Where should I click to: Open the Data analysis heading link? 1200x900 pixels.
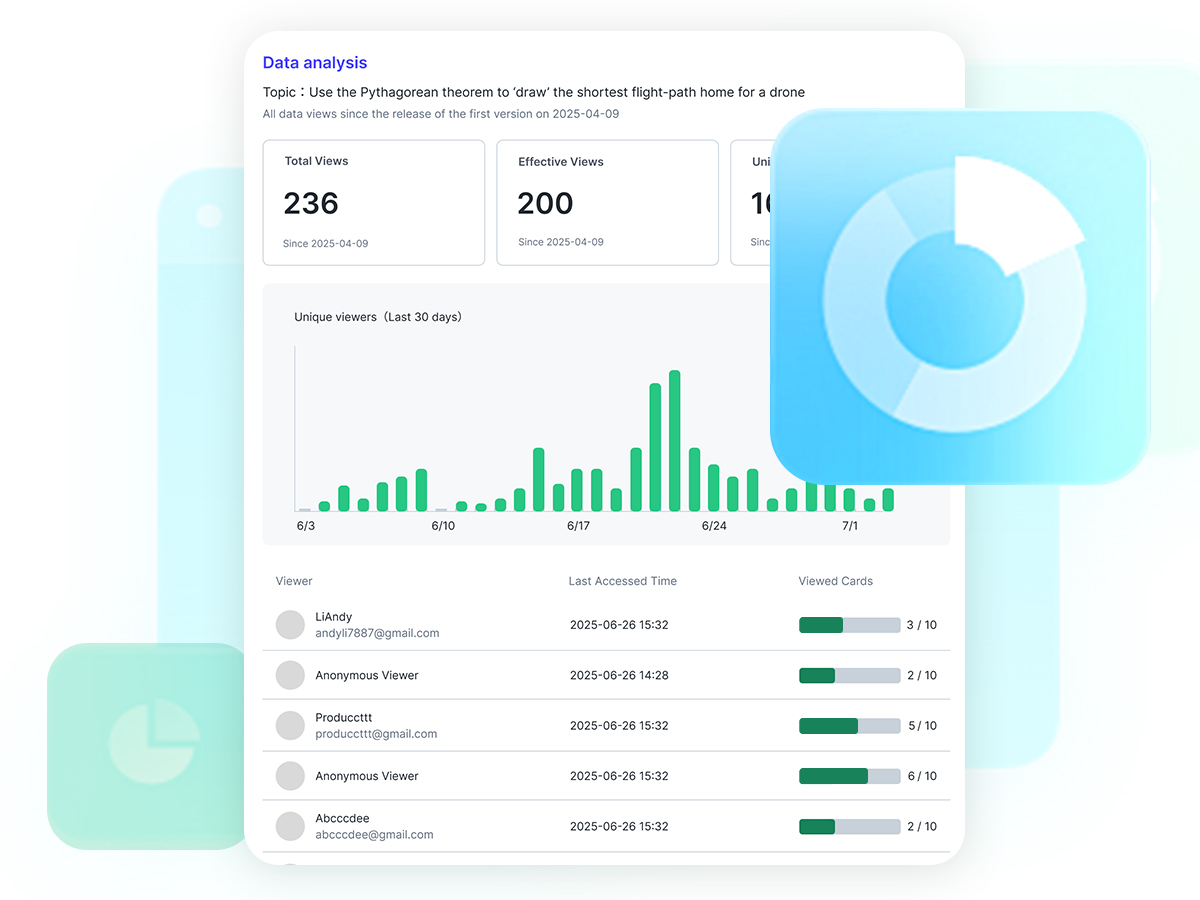[x=314, y=62]
